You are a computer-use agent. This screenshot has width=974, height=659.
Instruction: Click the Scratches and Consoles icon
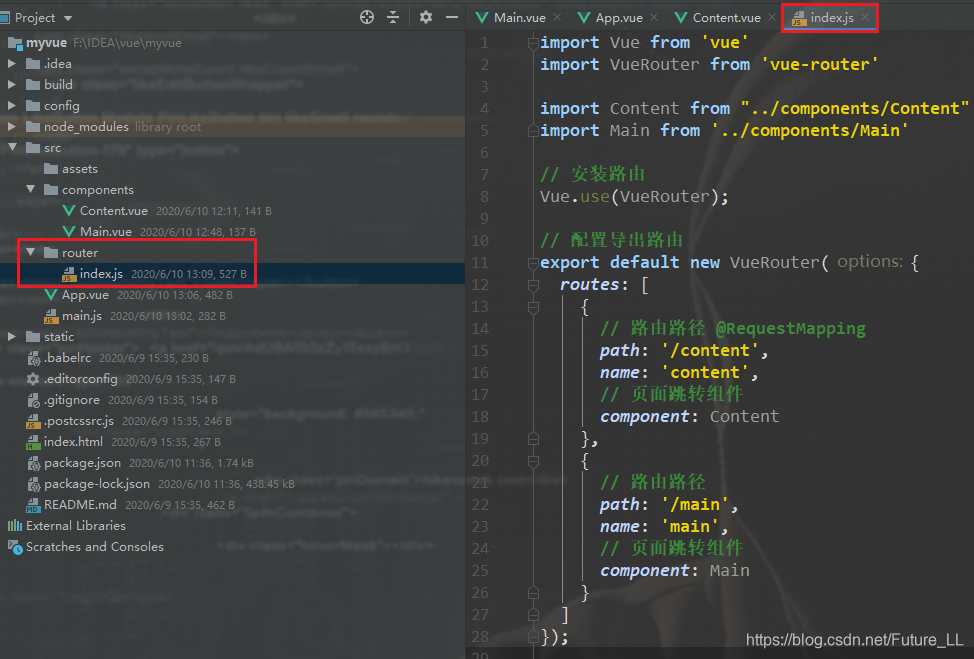click(14, 547)
